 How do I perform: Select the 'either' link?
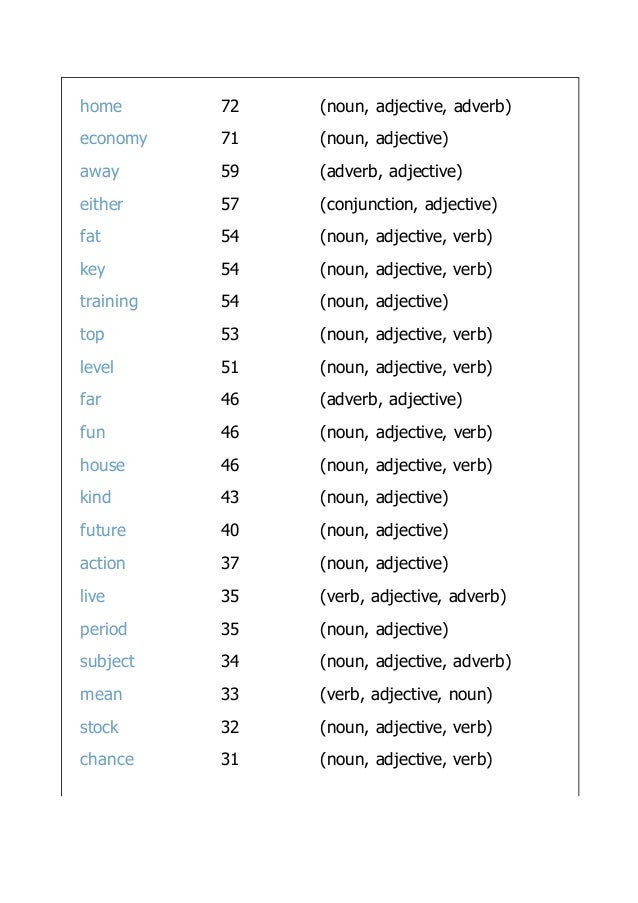pyautogui.click(x=101, y=204)
